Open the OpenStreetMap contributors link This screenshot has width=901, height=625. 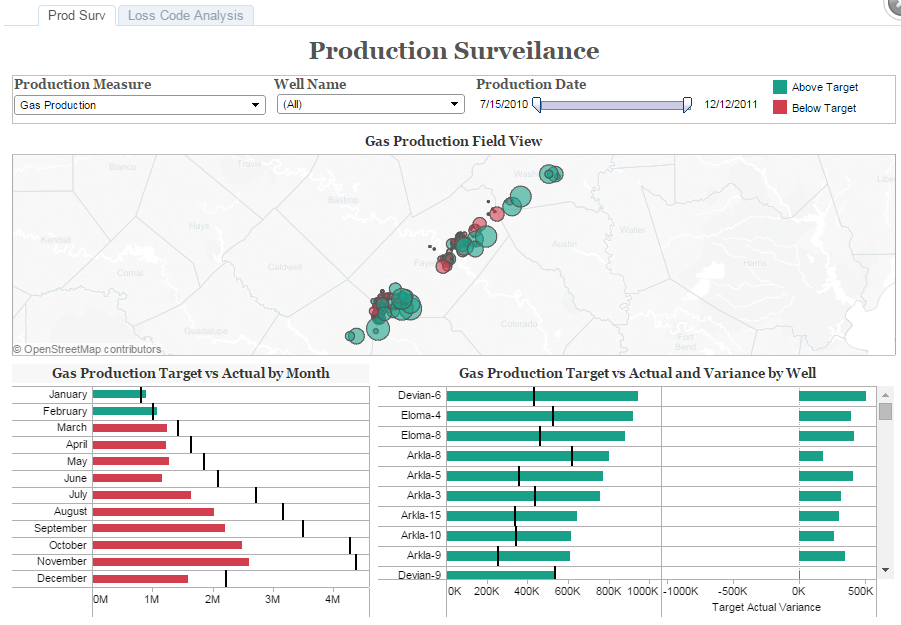click(87, 349)
